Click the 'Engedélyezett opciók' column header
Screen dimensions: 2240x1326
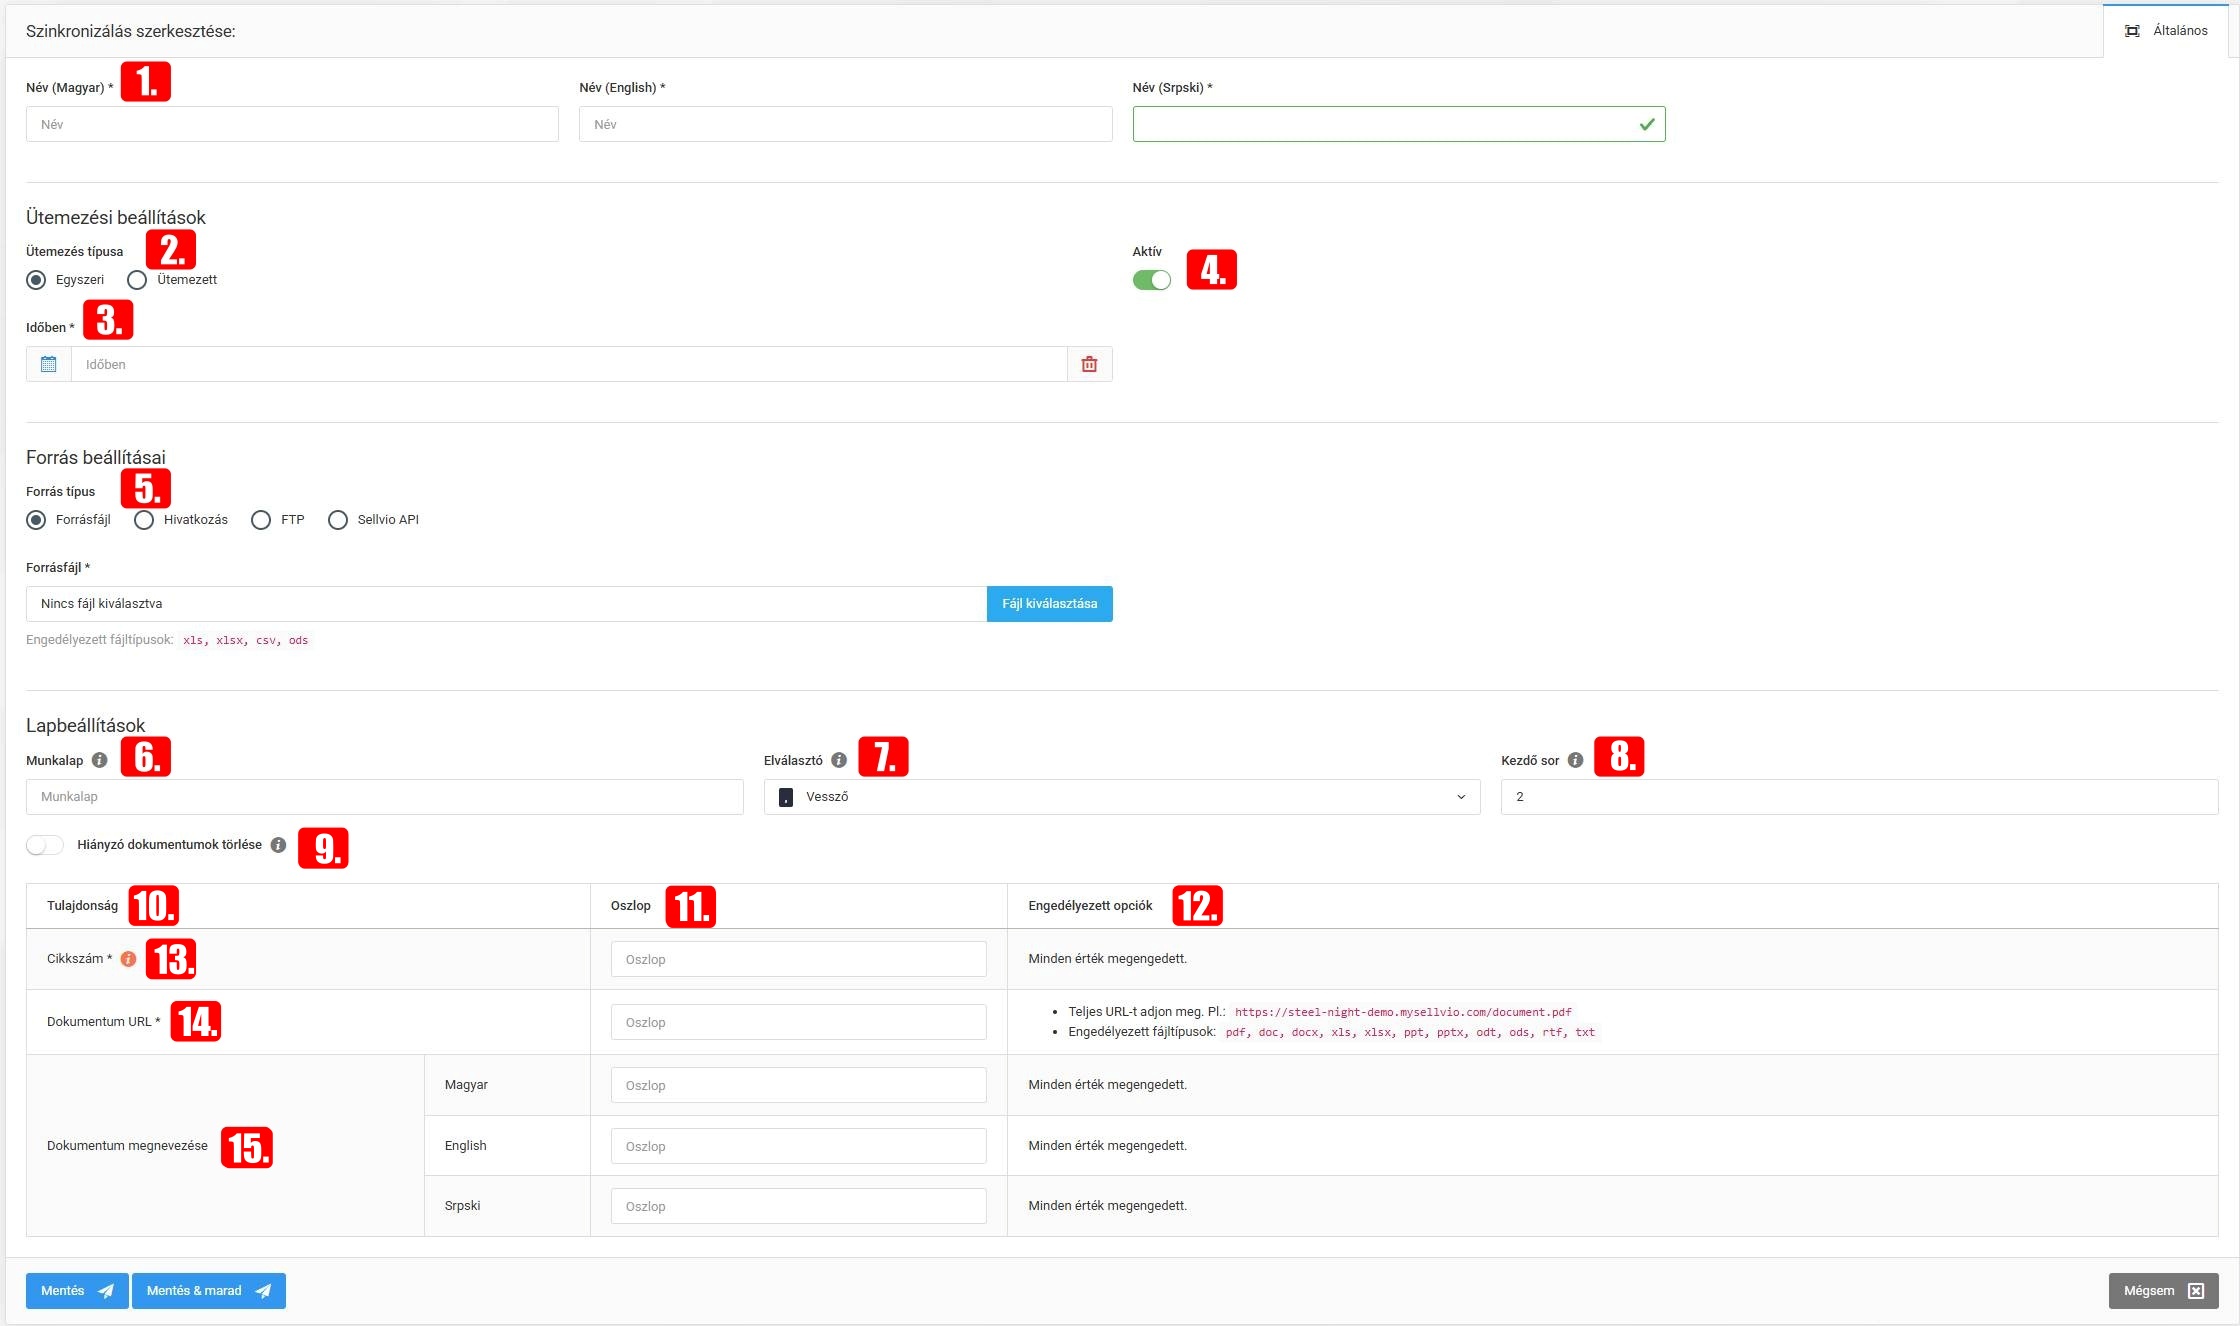coord(1090,906)
